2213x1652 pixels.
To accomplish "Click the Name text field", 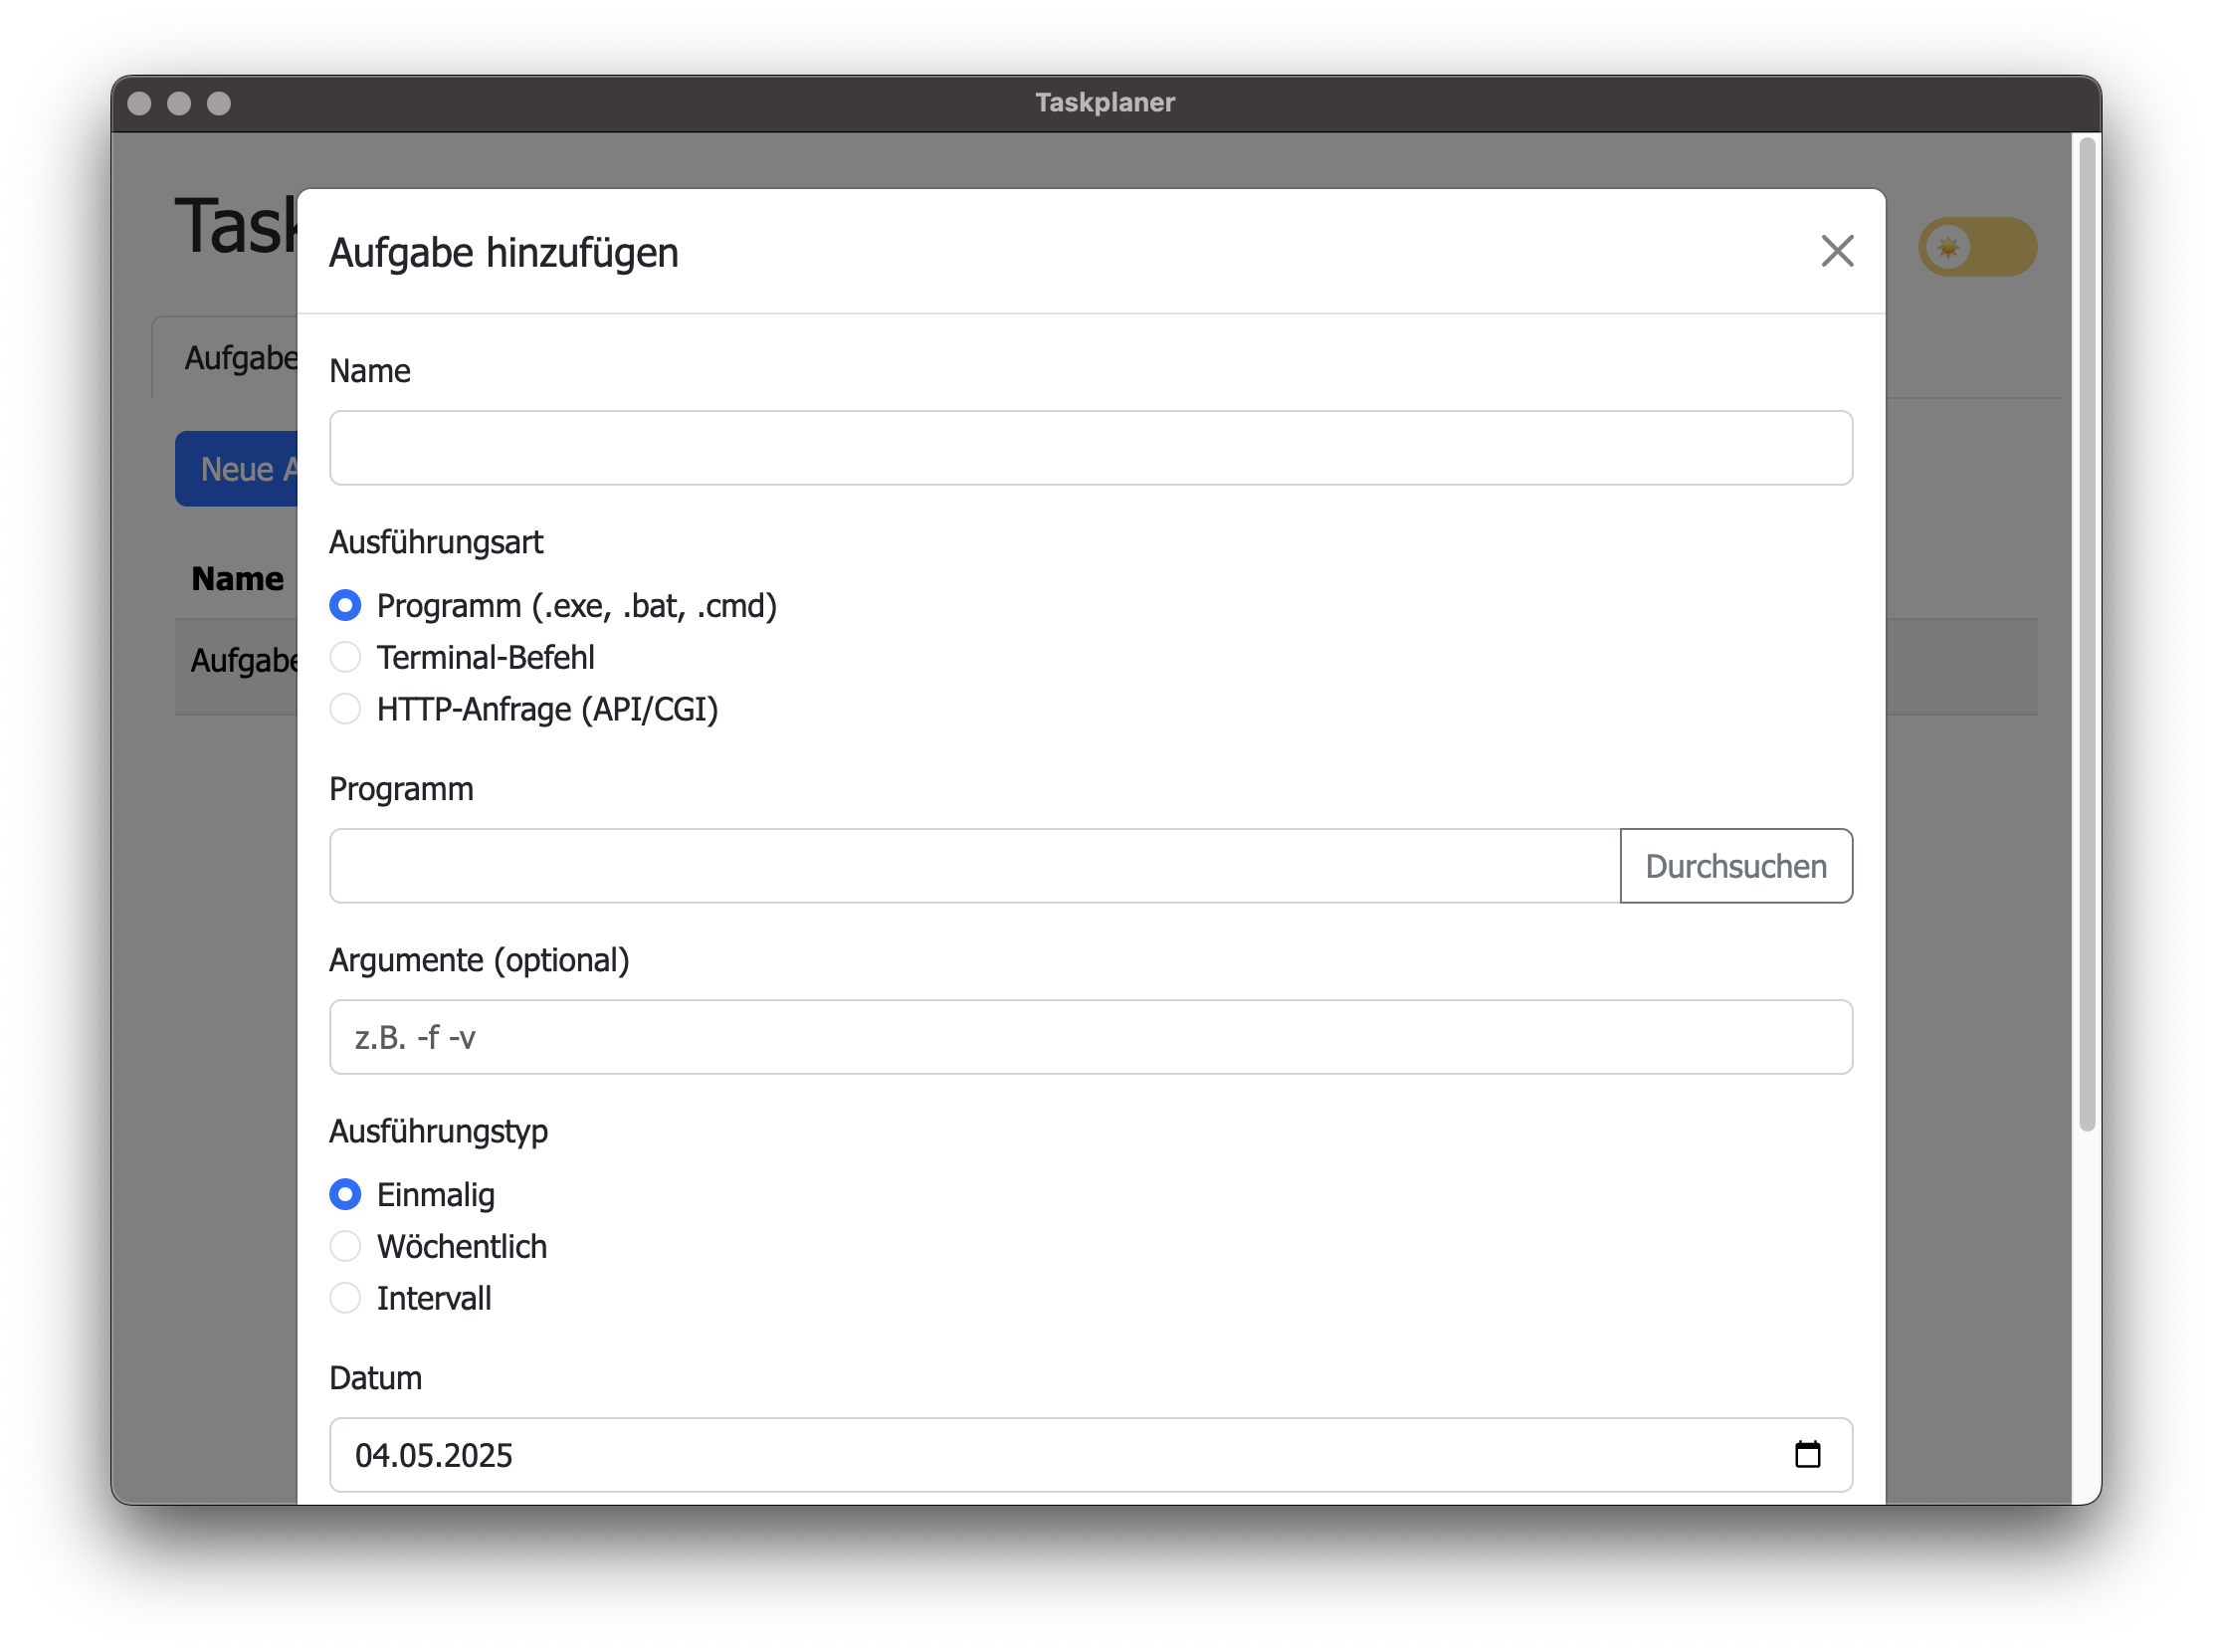I will [x=1090, y=448].
